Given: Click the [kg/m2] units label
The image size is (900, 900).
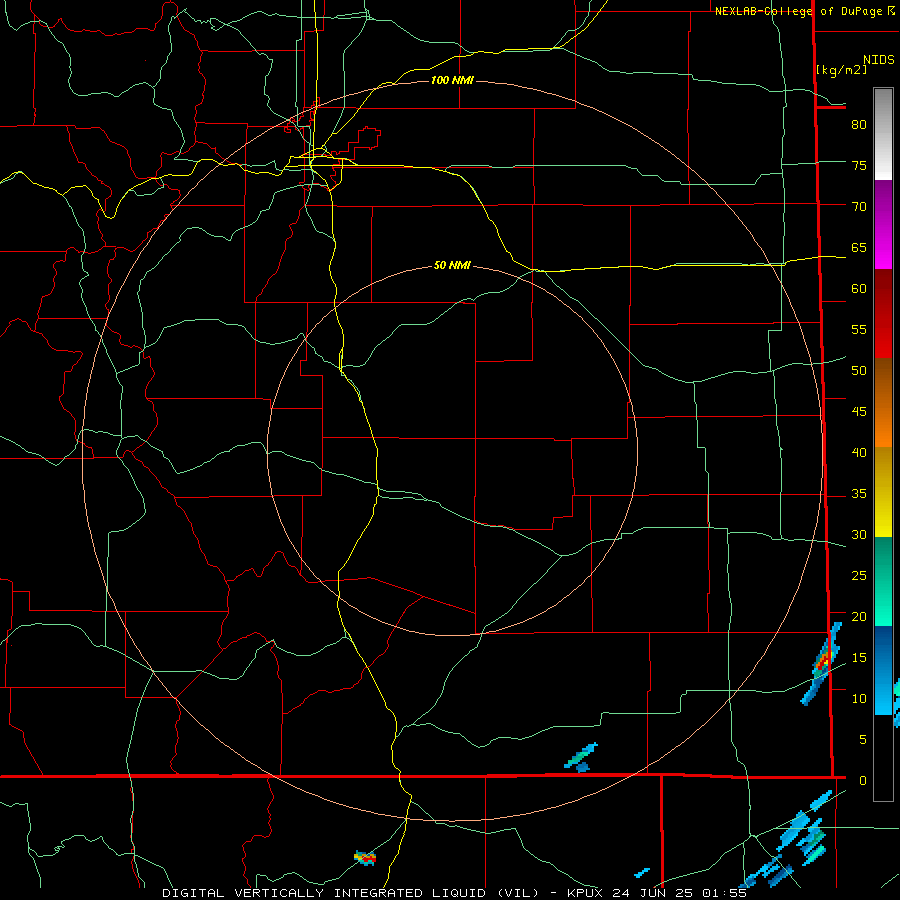Looking at the screenshot, I should point(841,69).
